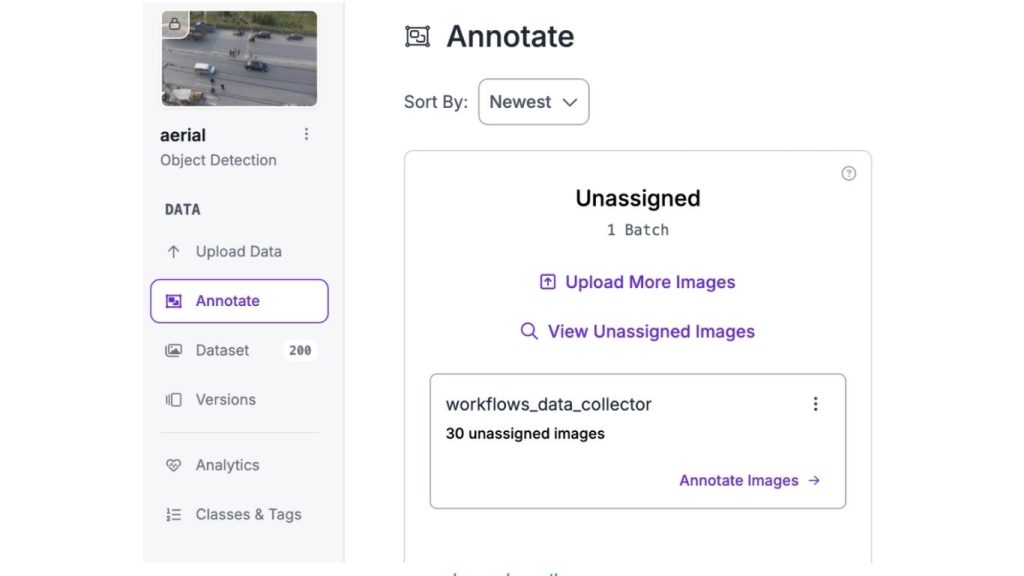Open the Upload Data page
Viewport: 1024px width, 576px height.
238,252
